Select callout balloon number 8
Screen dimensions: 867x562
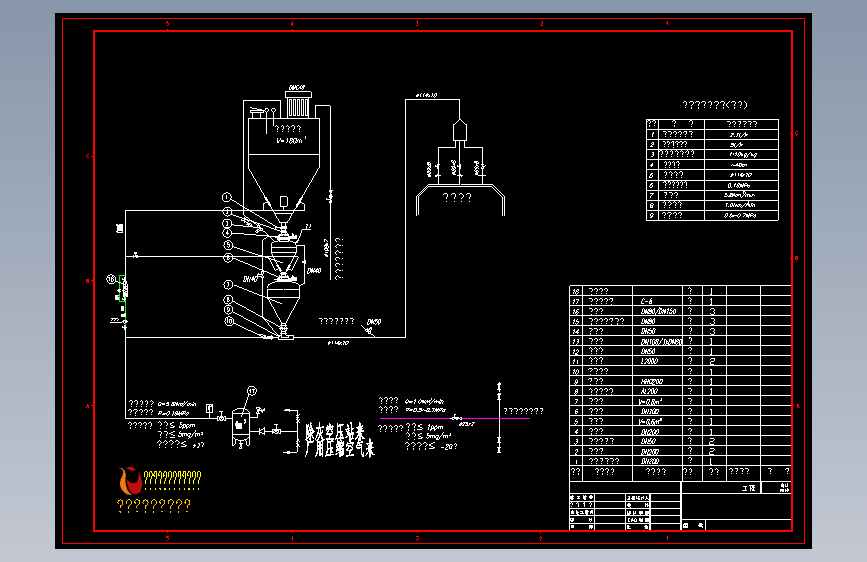click(228, 300)
